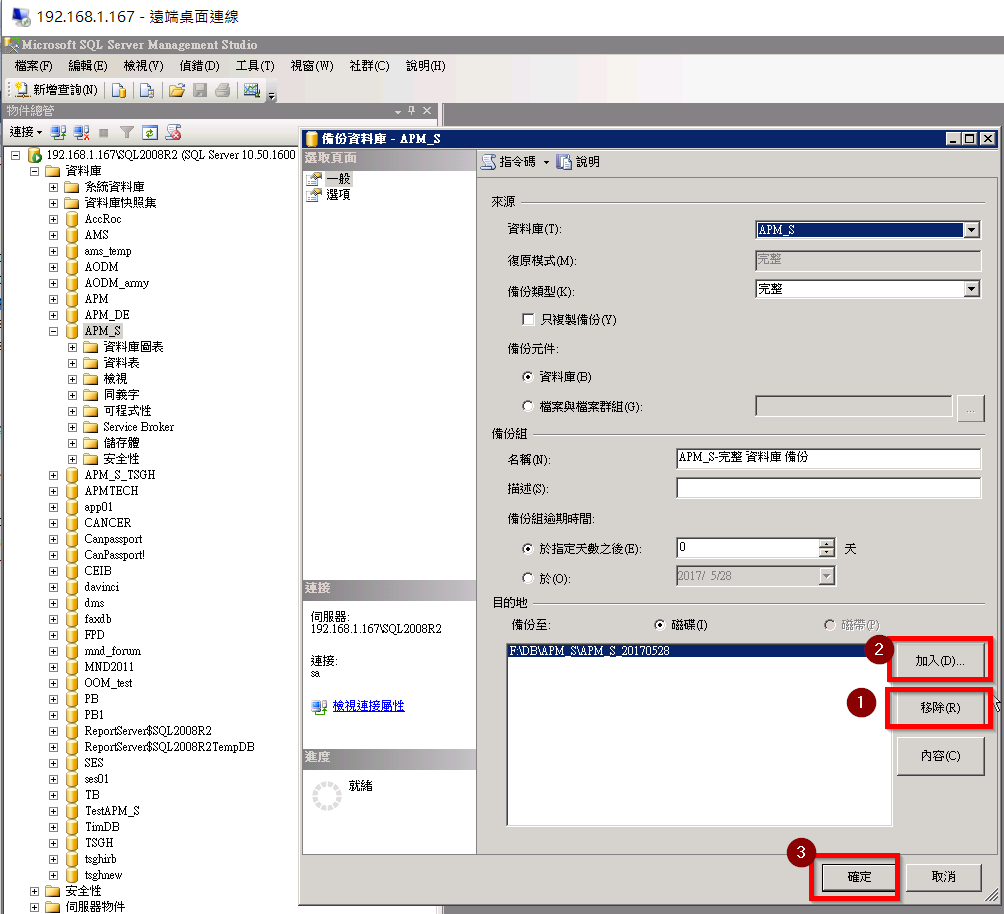Open the 備份類型(K) combo box
Screen dimensions: 1004x914
pyautogui.click(x=868, y=289)
